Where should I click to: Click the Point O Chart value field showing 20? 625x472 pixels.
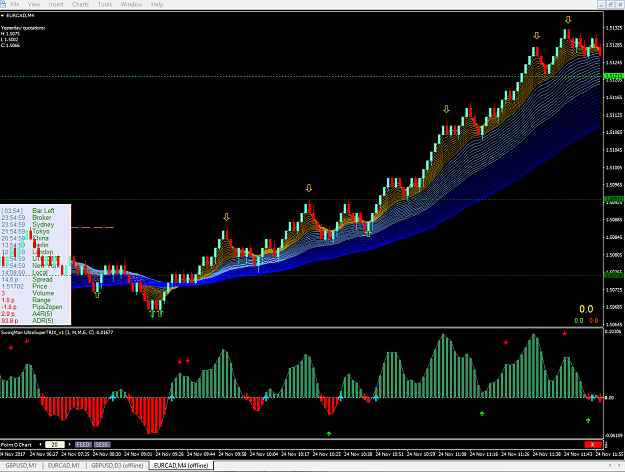[55, 444]
